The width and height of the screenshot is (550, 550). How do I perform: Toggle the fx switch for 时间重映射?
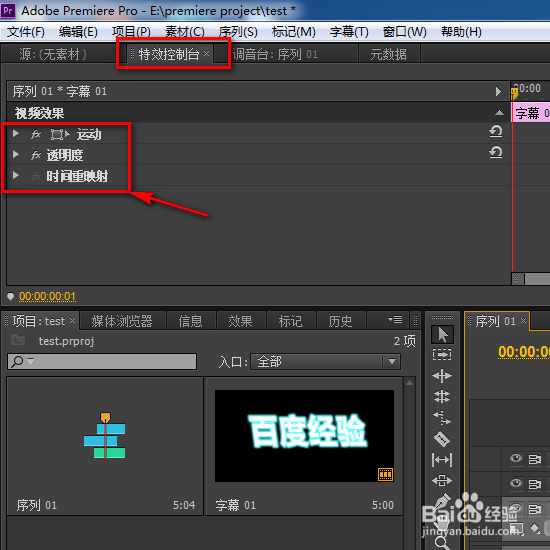[x=36, y=176]
